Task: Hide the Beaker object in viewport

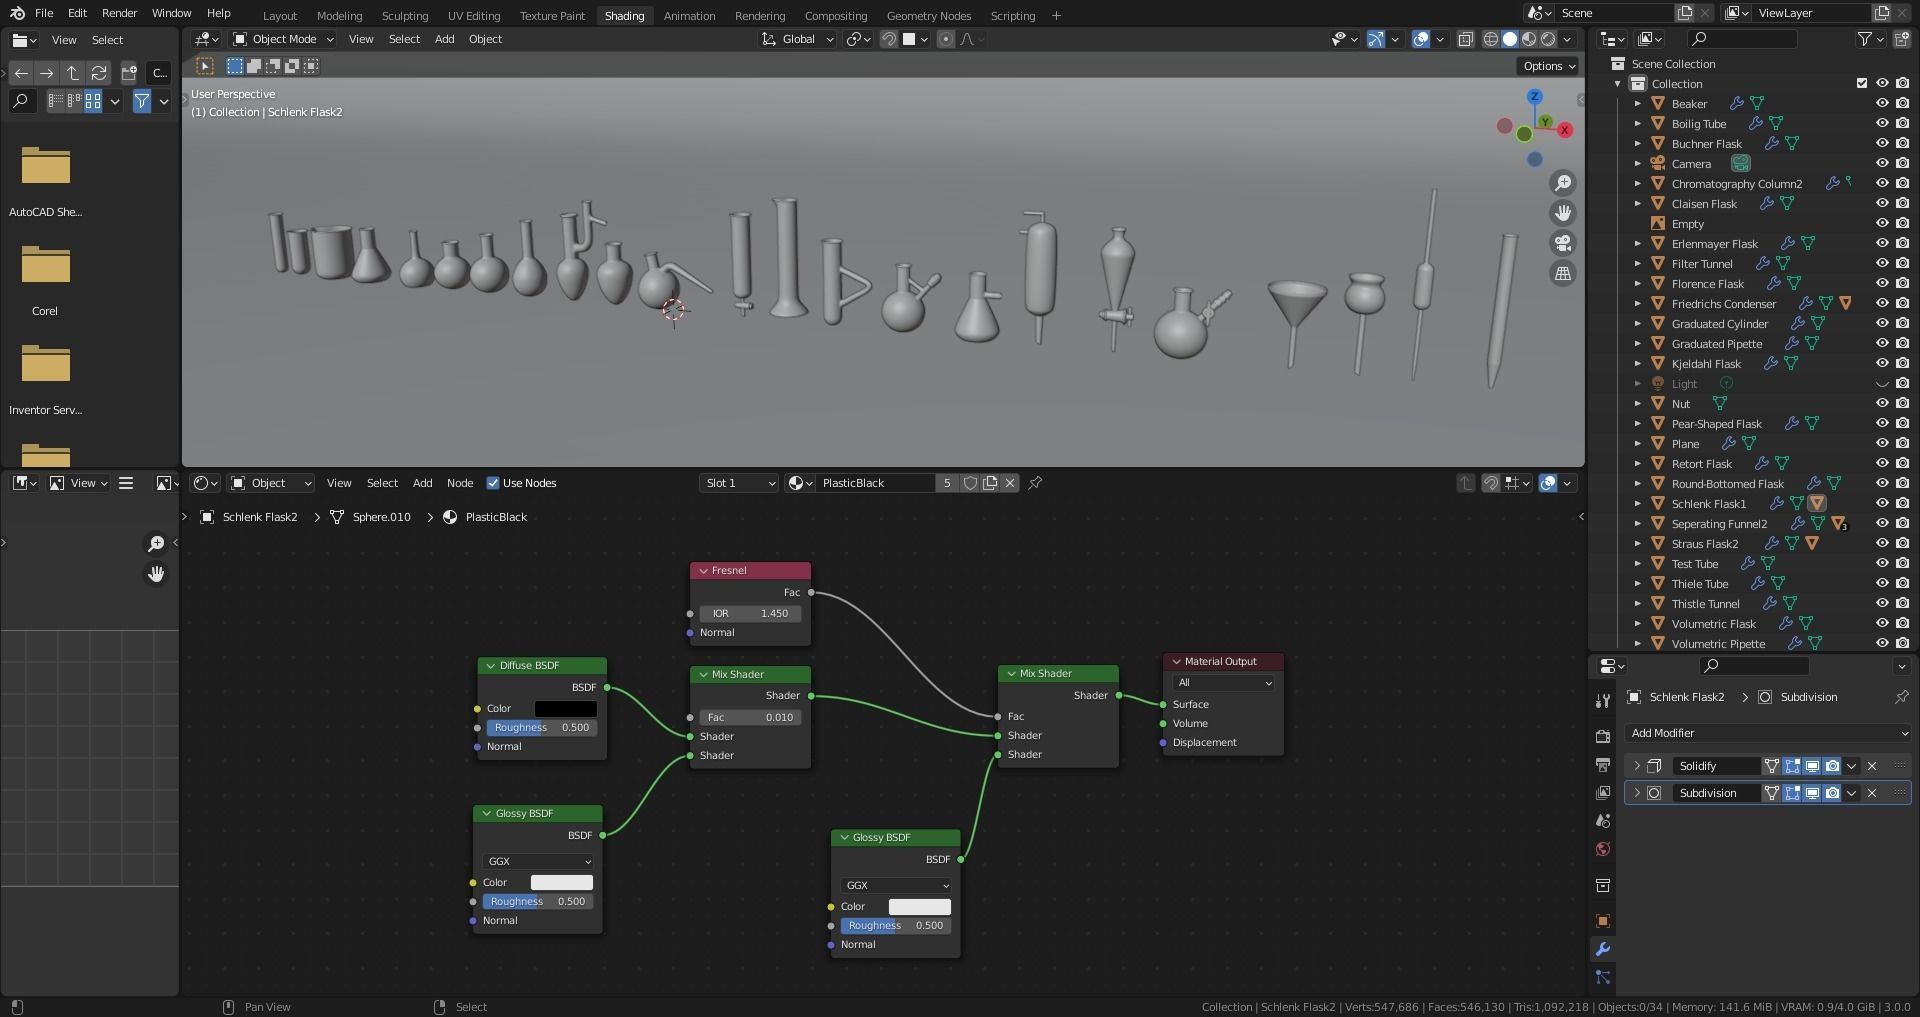Action: coord(1881,103)
